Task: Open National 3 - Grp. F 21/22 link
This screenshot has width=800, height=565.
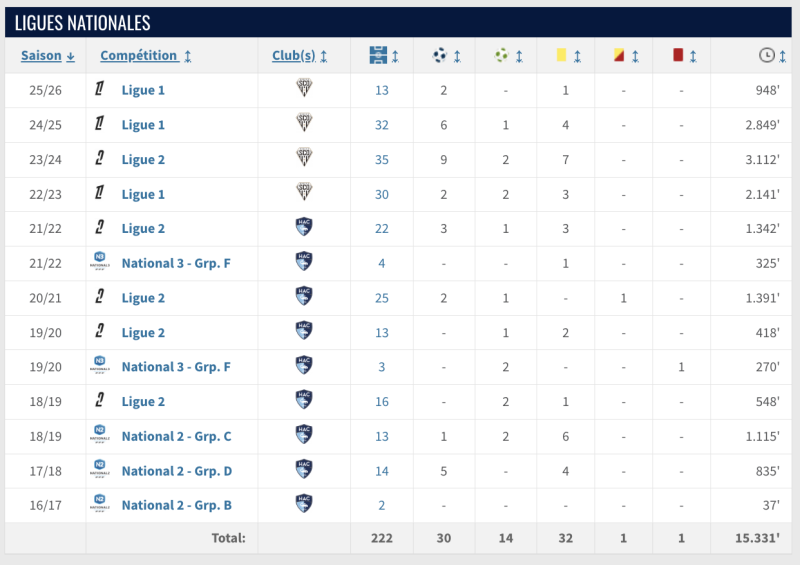Action: [x=176, y=263]
